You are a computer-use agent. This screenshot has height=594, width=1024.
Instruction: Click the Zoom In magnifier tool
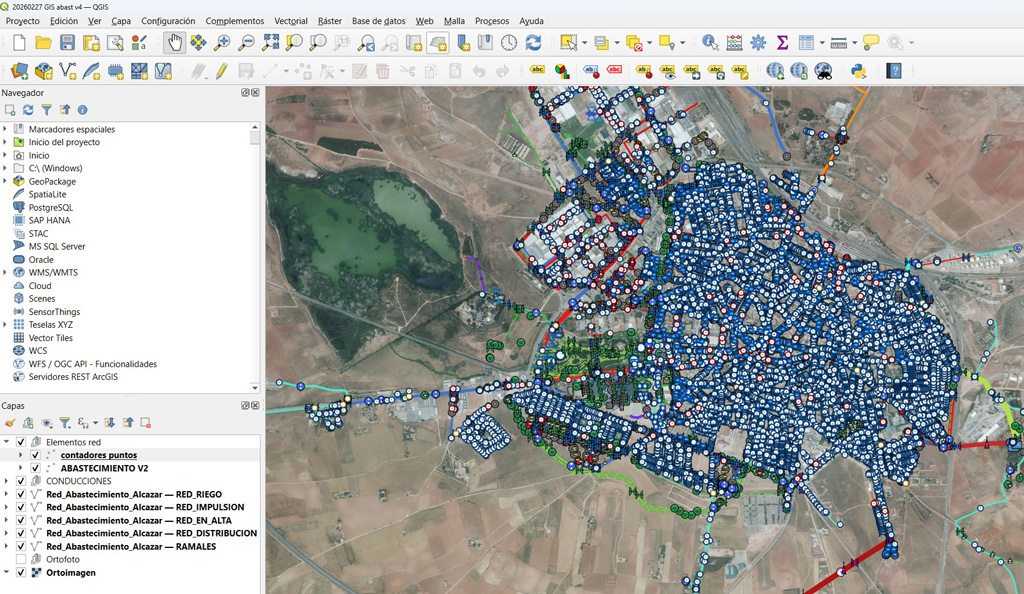pos(222,42)
